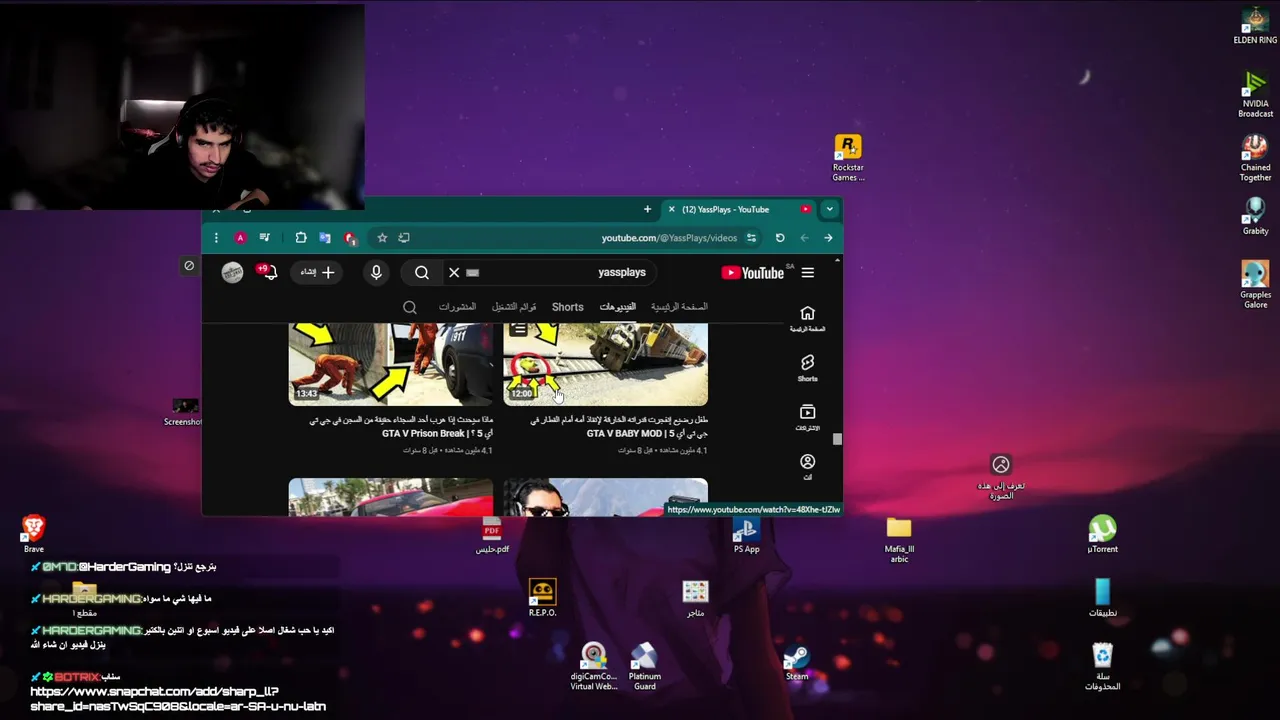Click the YouTube page vertical scrollbar
The image size is (1280, 720).
pos(837,438)
